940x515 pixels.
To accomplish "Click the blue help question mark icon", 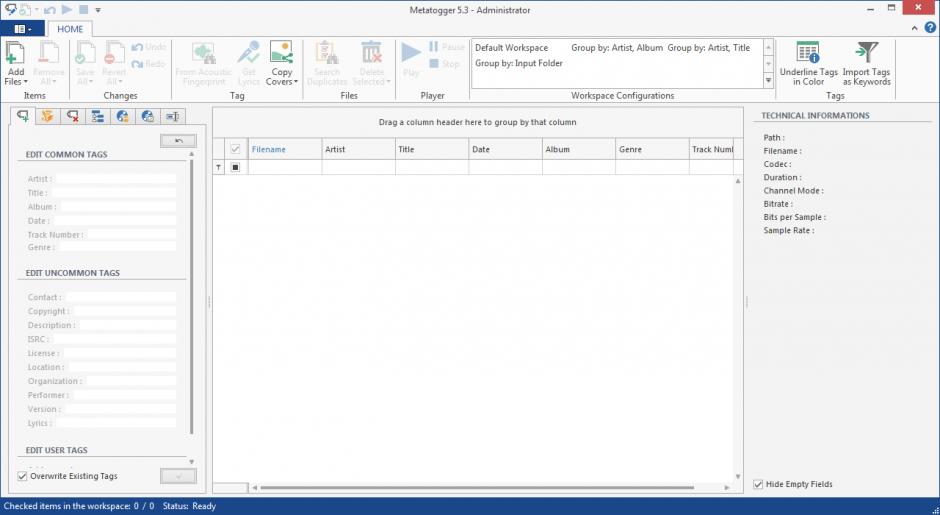I will pos(930,28).
